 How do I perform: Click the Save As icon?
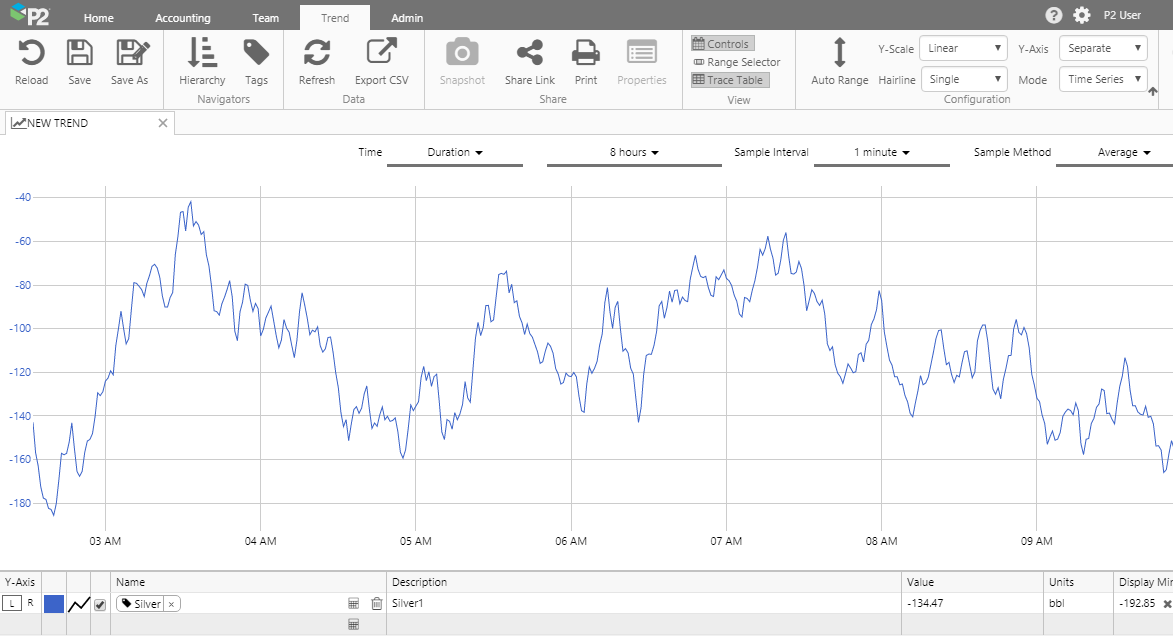pos(129,54)
